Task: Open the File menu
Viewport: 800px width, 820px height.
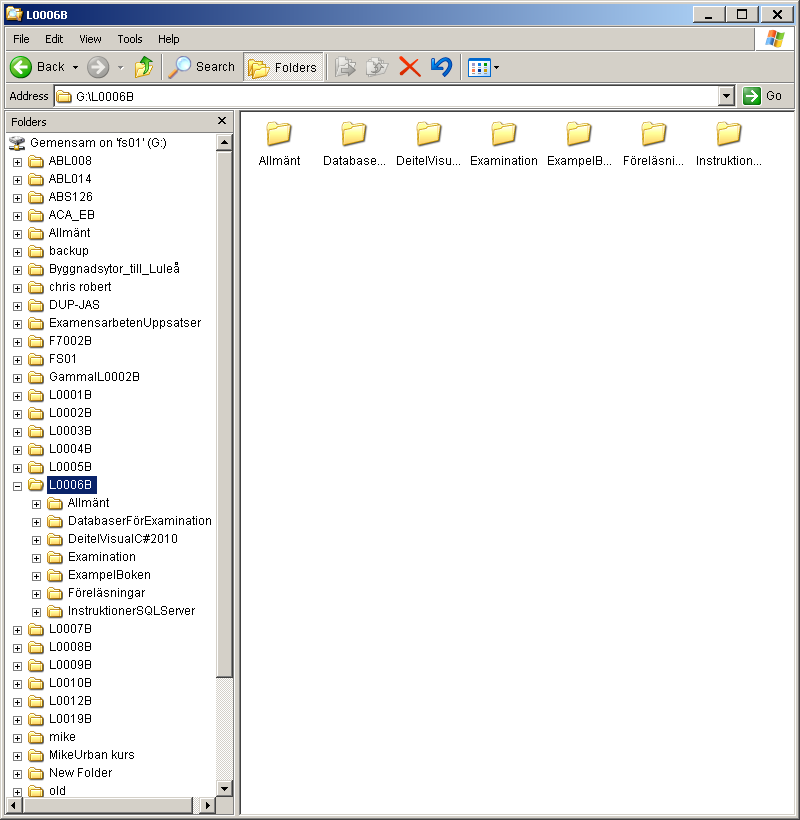Action: pos(21,39)
